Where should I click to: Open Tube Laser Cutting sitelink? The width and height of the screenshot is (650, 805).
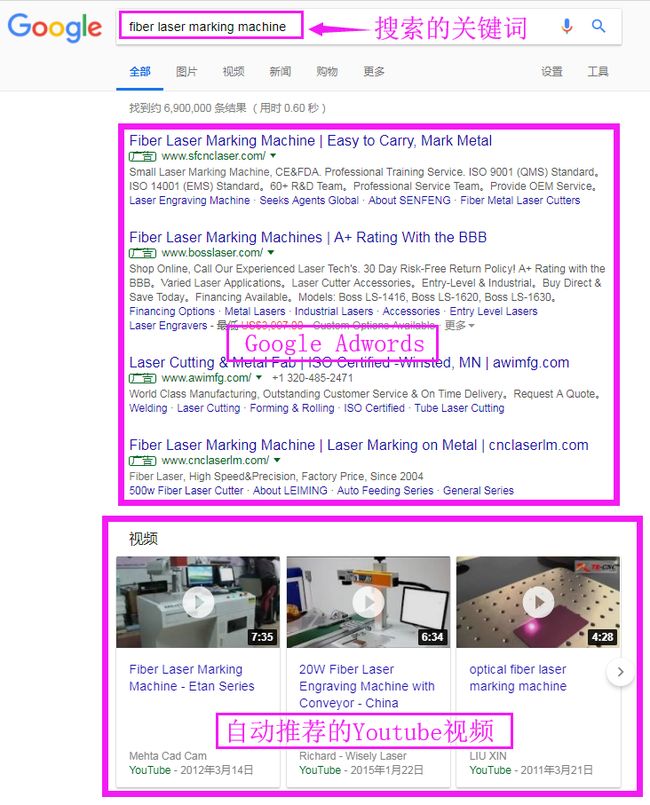pos(459,408)
